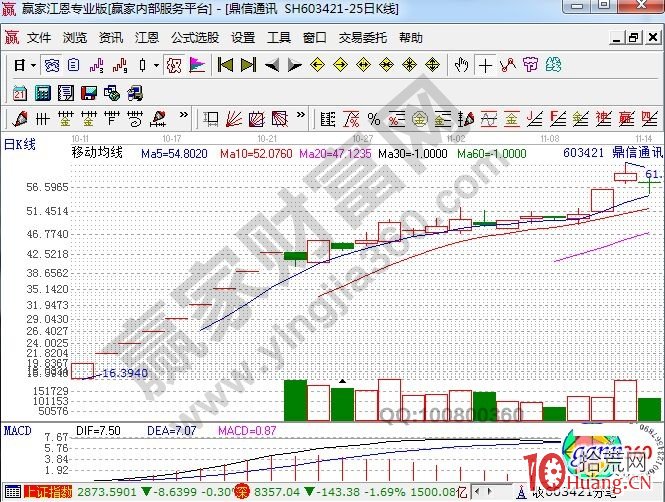665x502 pixels.
Task: Click status bar scroll left arrow
Action: (x=477, y=492)
